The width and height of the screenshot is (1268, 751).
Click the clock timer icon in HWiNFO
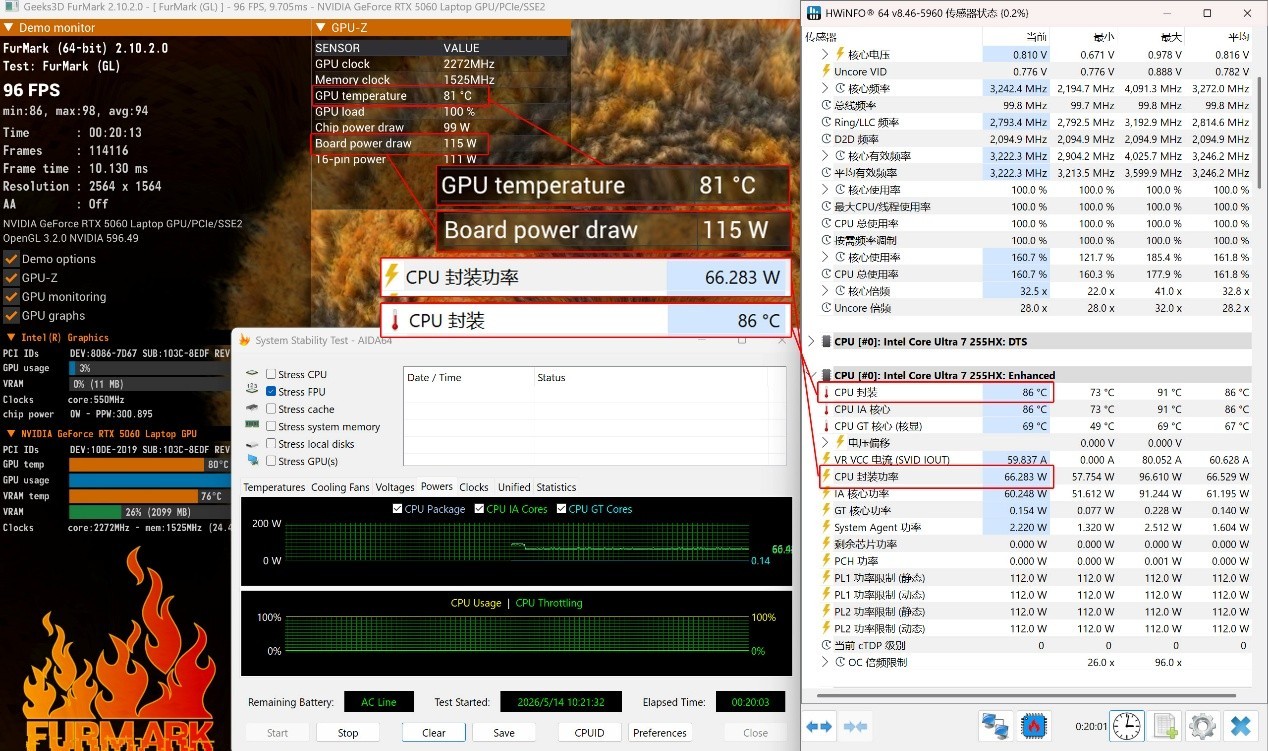[1127, 726]
